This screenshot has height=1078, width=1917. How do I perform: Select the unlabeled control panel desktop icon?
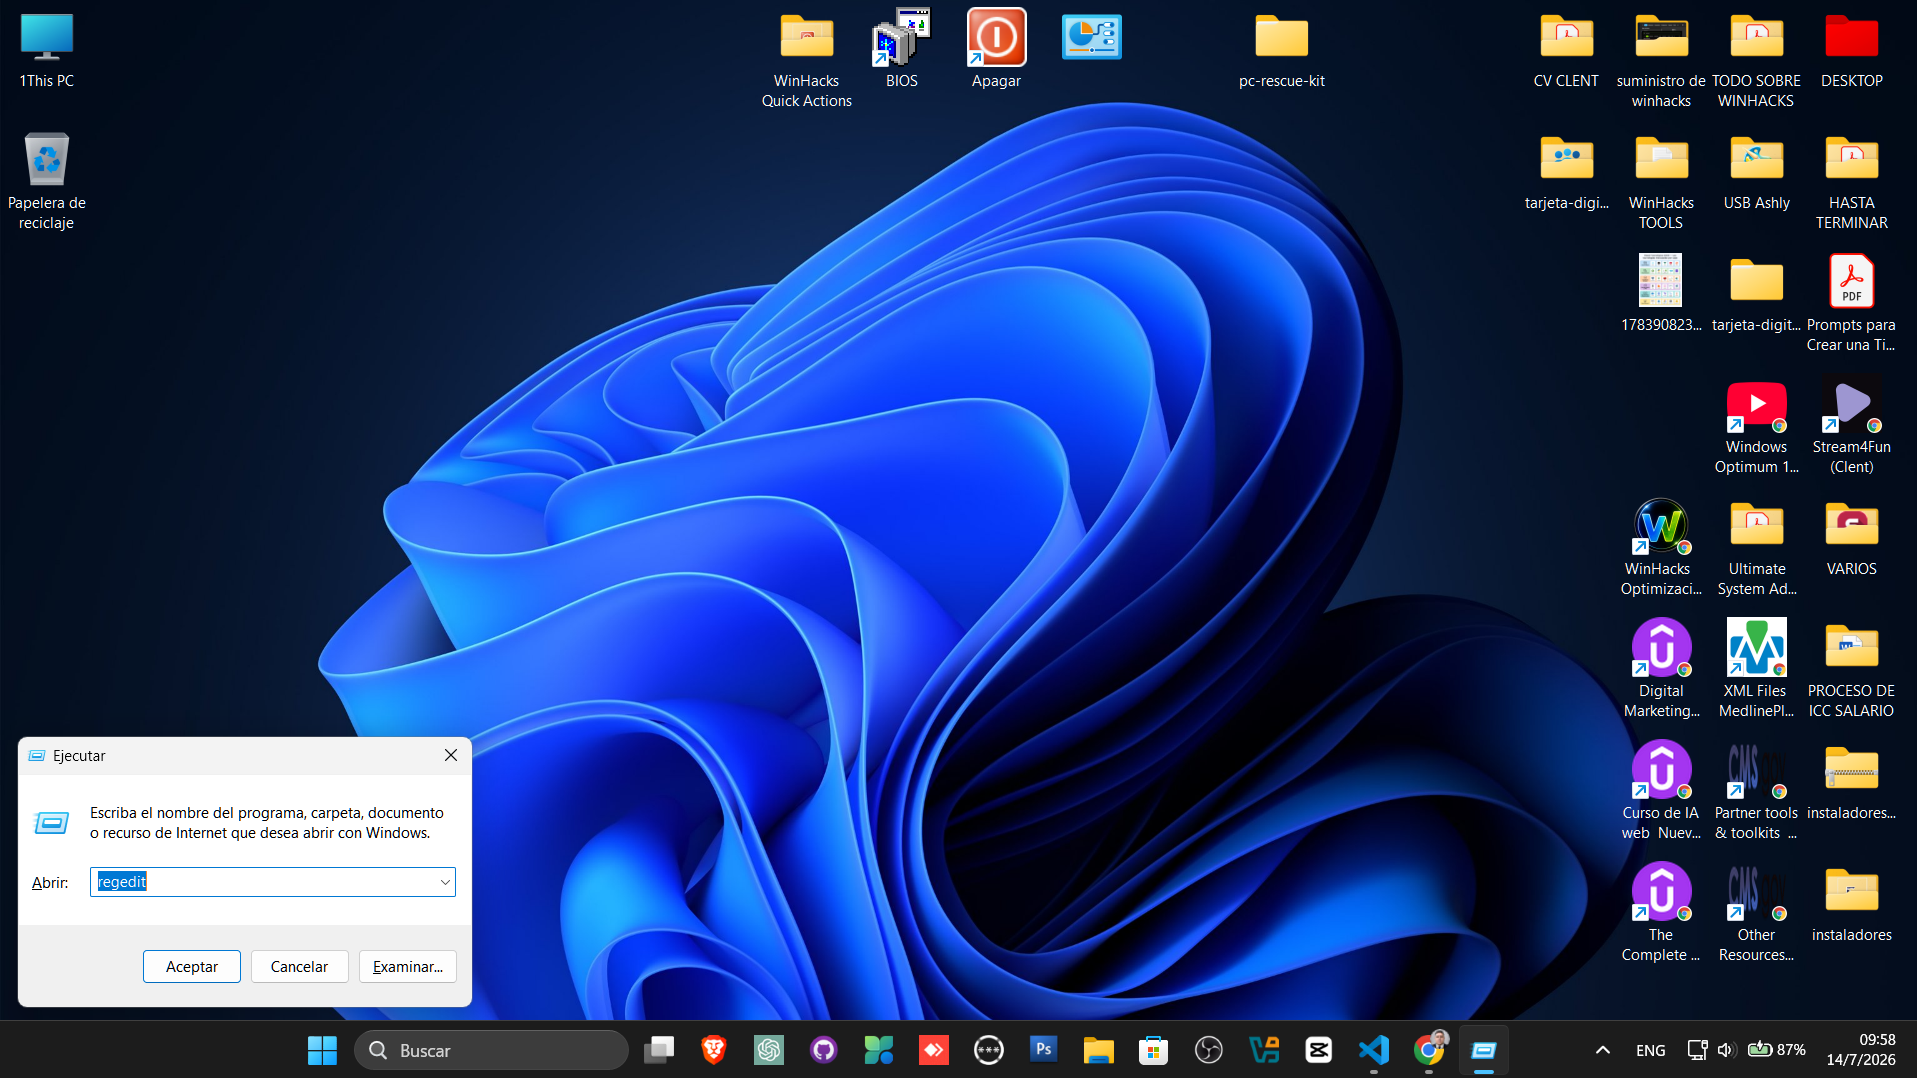click(x=1092, y=38)
